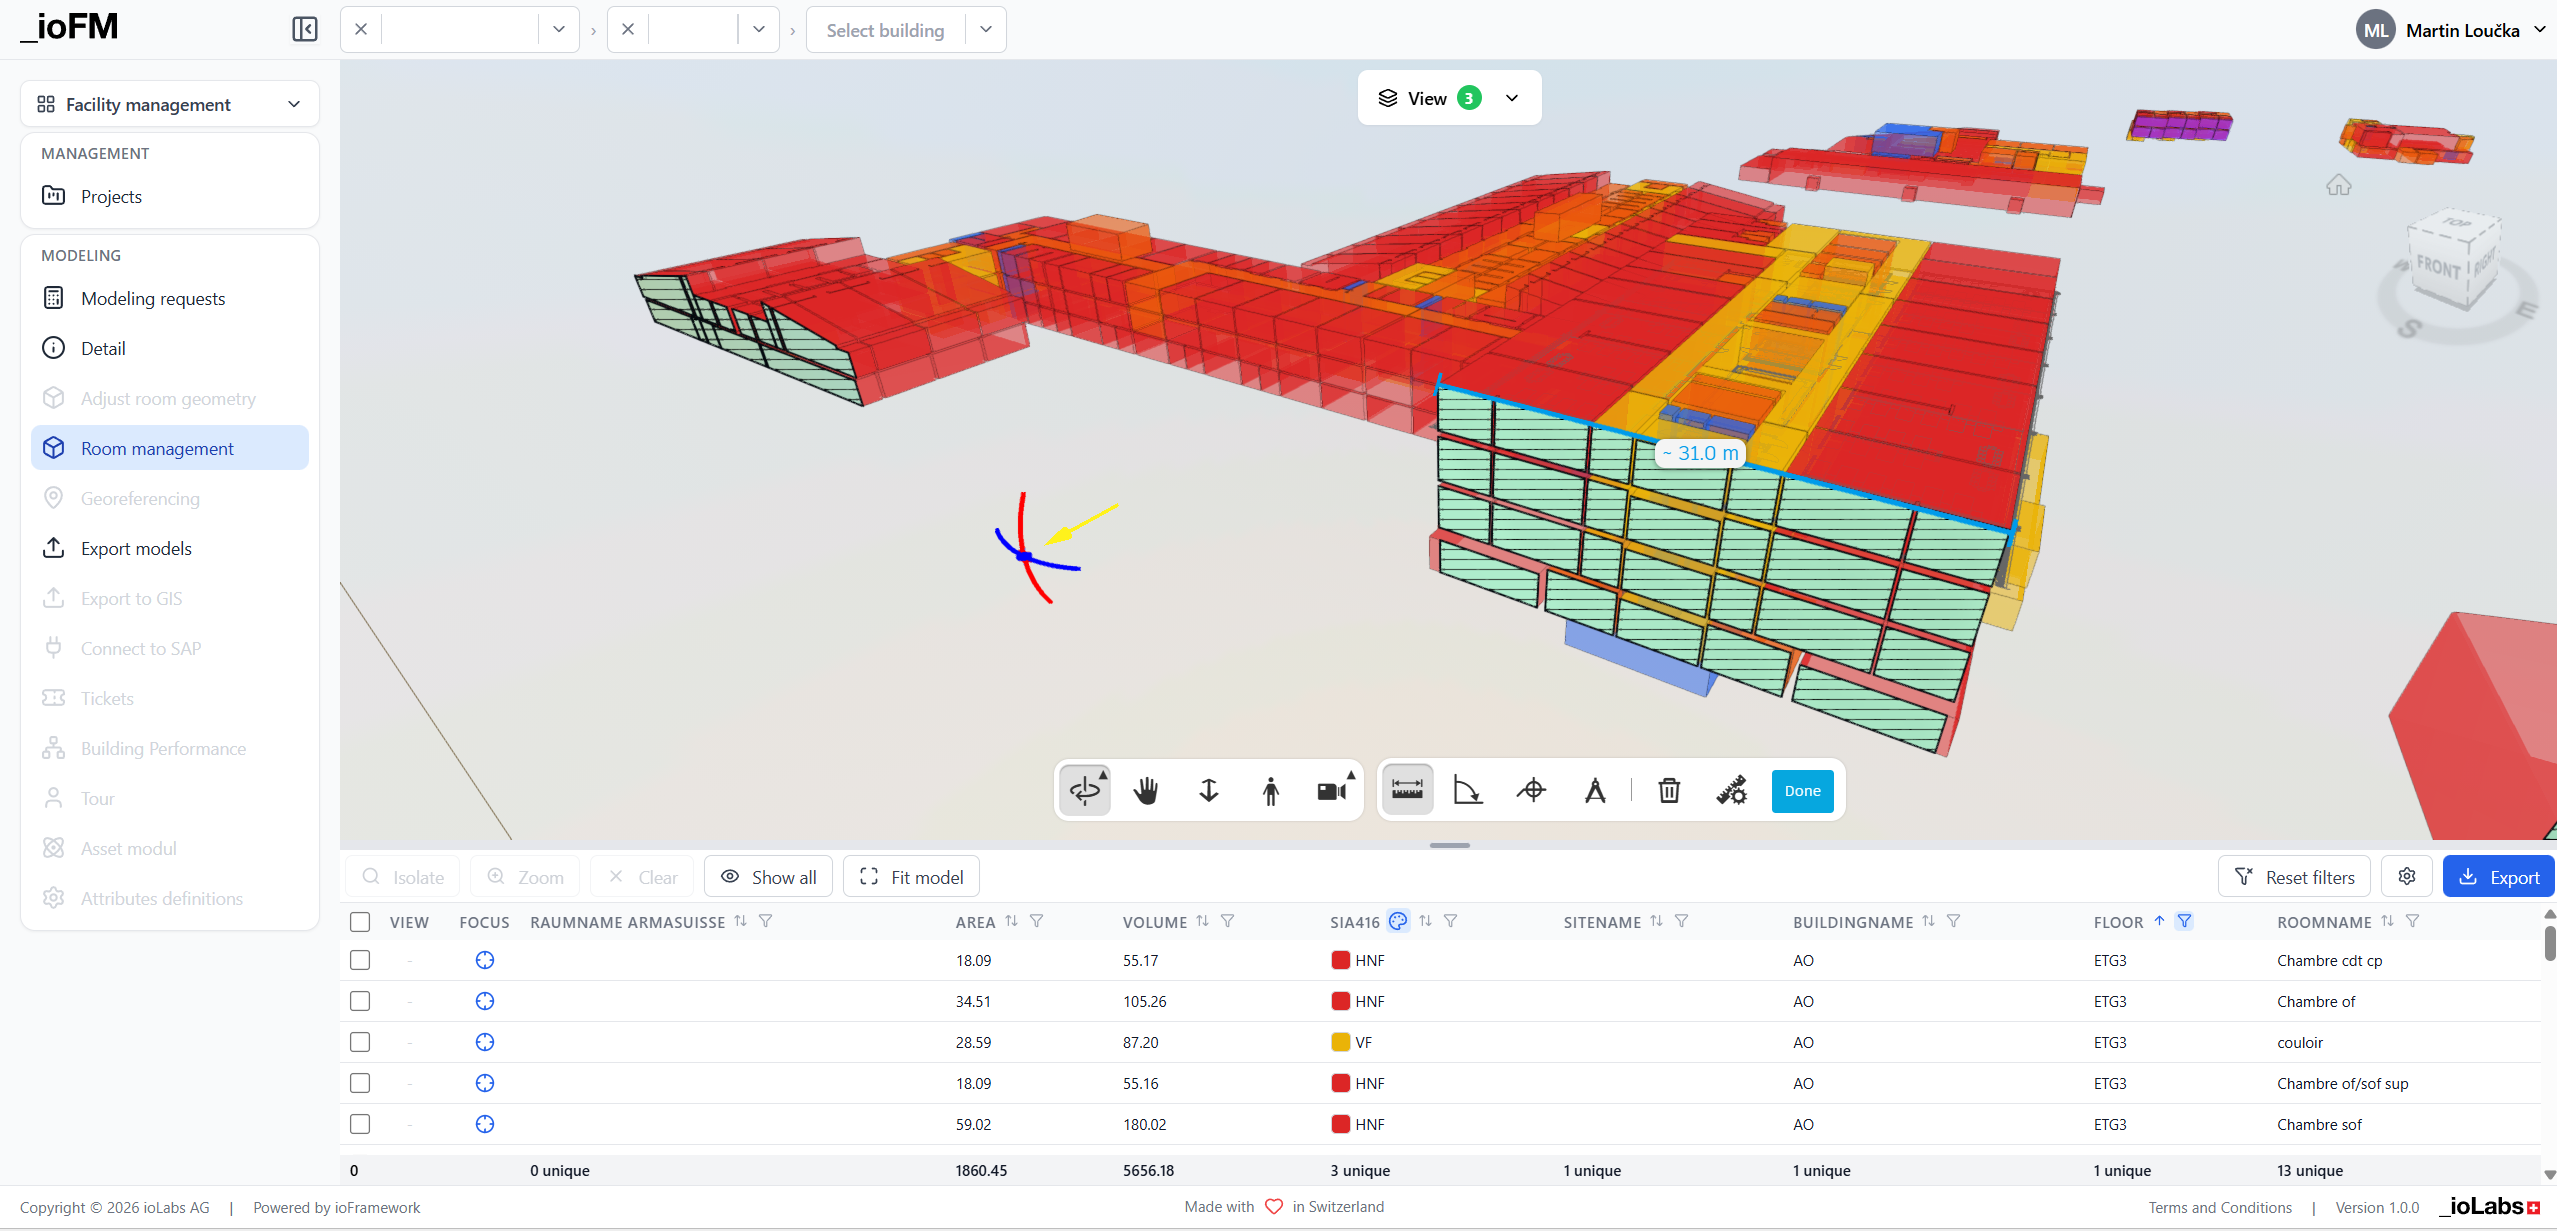The height and width of the screenshot is (1231, 2557).
Task: Select the distance measure ruler tool
Action: point(1407,791)
